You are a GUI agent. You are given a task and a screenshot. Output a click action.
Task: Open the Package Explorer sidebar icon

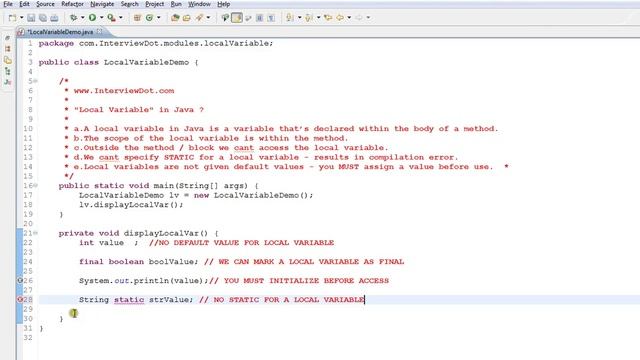(7, 49)
